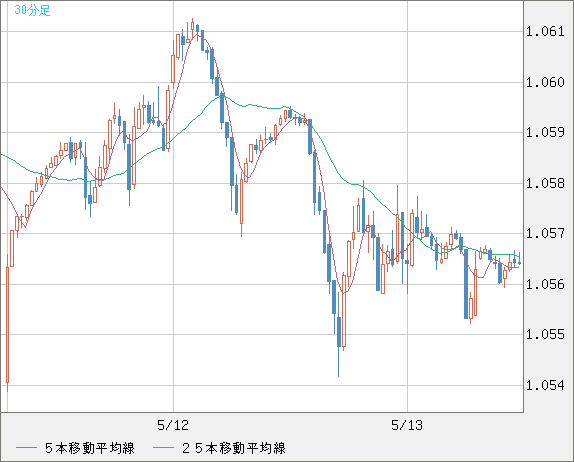This screenshot has width=574, height=462.
Task: Click the 1.061 price axis label
Action: [545, 31]
